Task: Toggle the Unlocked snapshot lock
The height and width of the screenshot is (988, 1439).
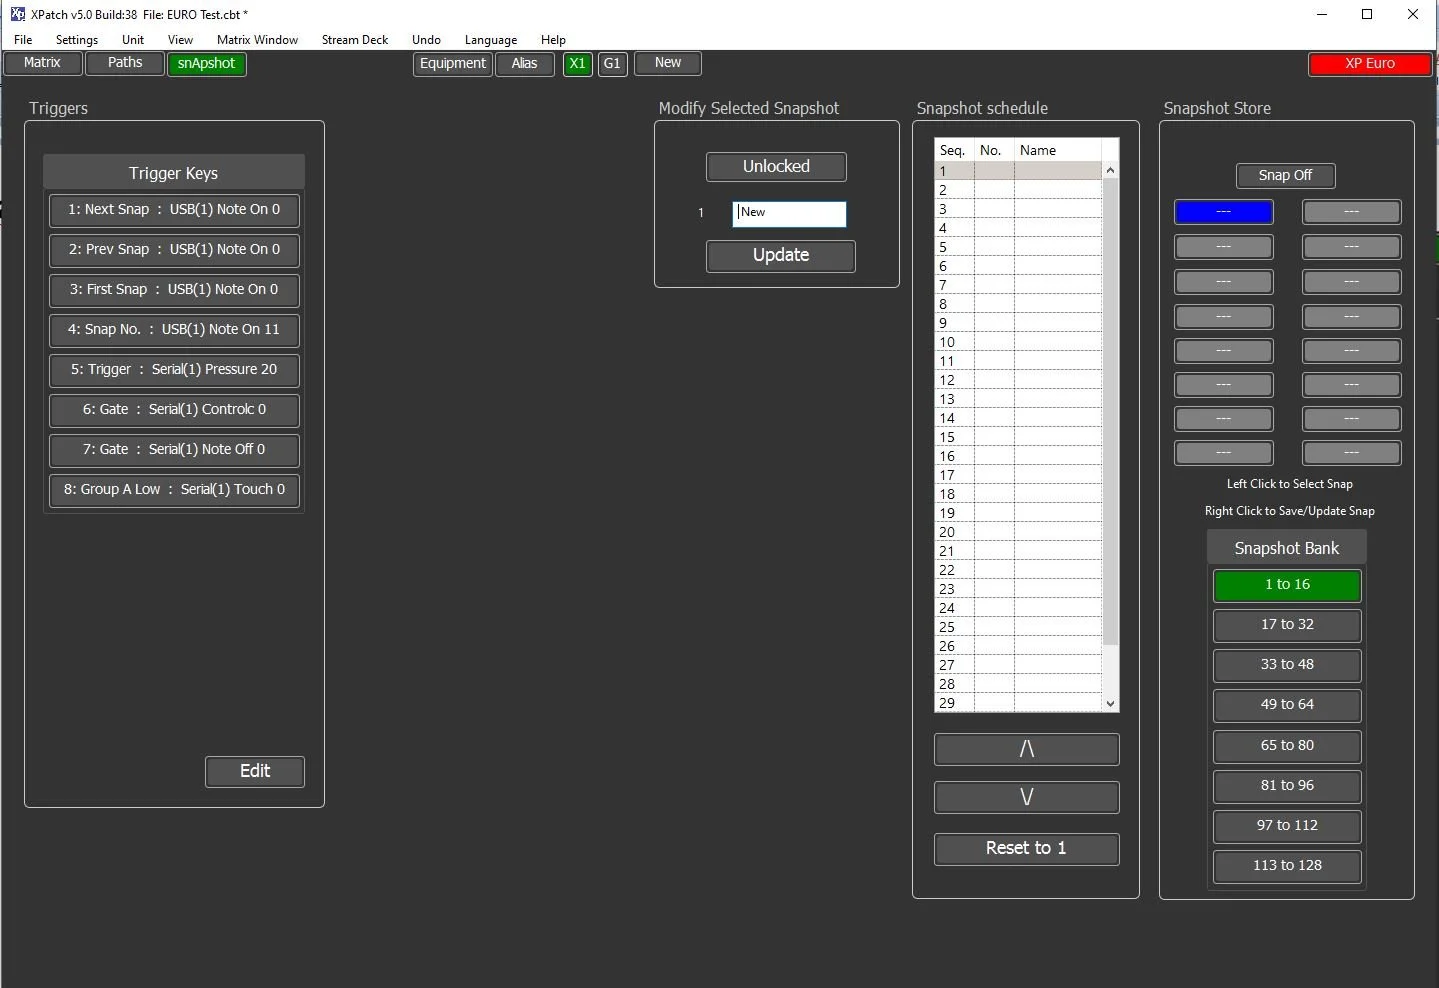Action: click(775, 166)
